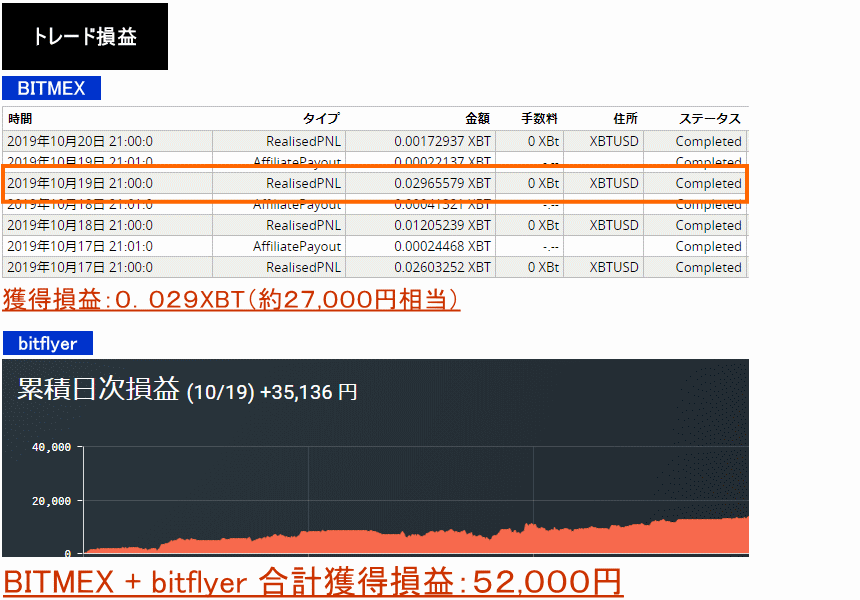The height and width of the screenshot is (600, 860).
Task: Open the BITMEX + bitflyer 合計獲得損益 link
Action: [312, 581]
